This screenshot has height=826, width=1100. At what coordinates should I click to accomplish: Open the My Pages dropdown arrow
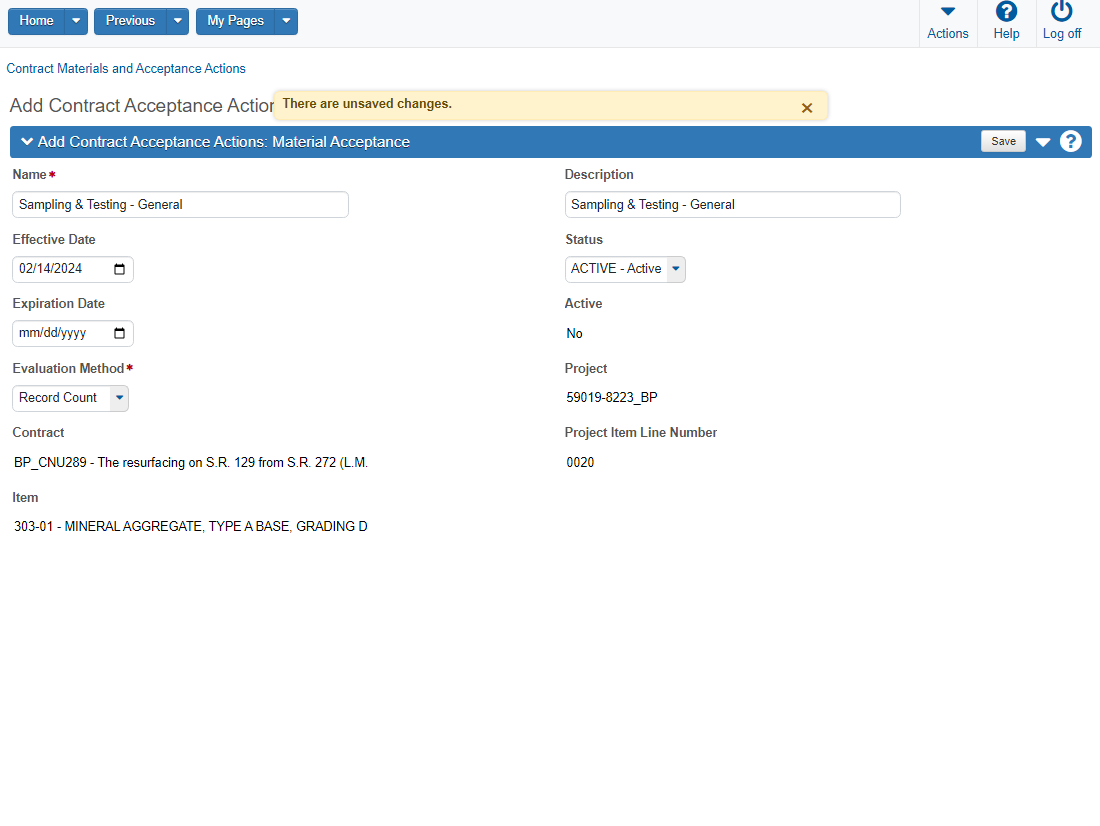tap(286, 21)
